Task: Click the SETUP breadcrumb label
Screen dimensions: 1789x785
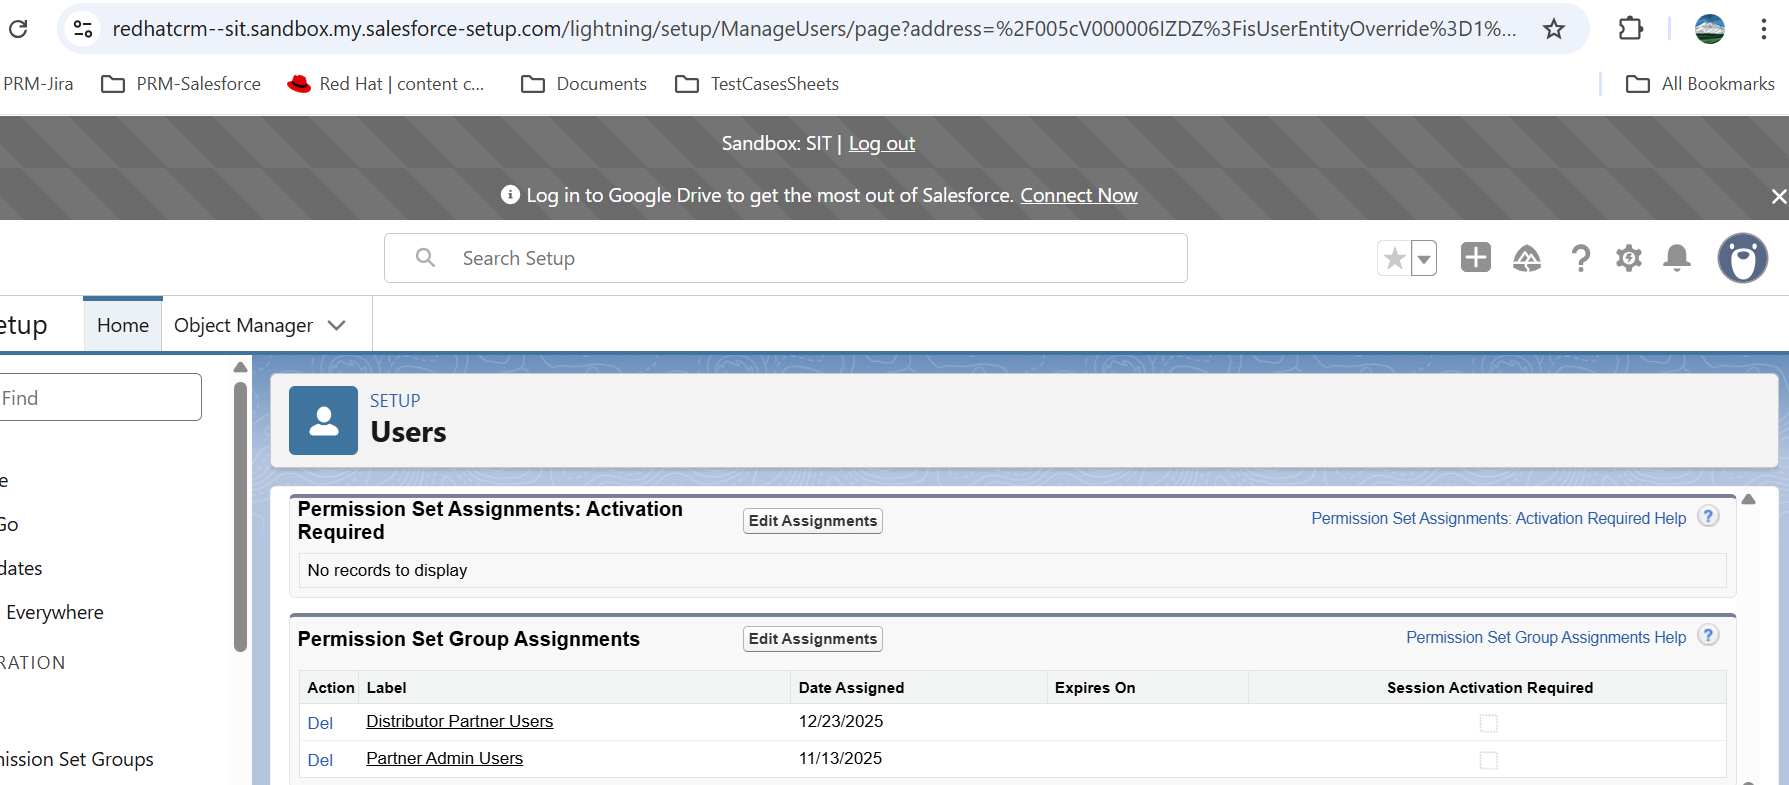Action: [x=395, y=400]
